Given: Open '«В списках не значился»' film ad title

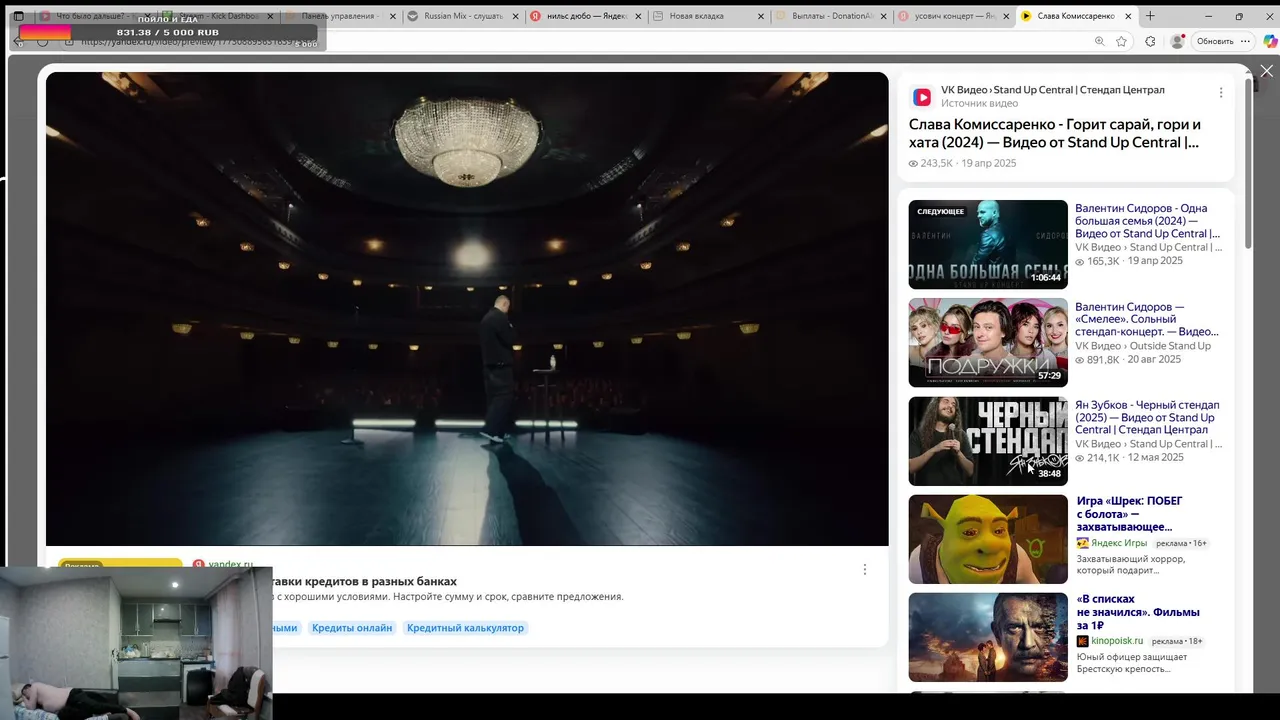Looking at the screenshot, I should (x=1138, y=612).
